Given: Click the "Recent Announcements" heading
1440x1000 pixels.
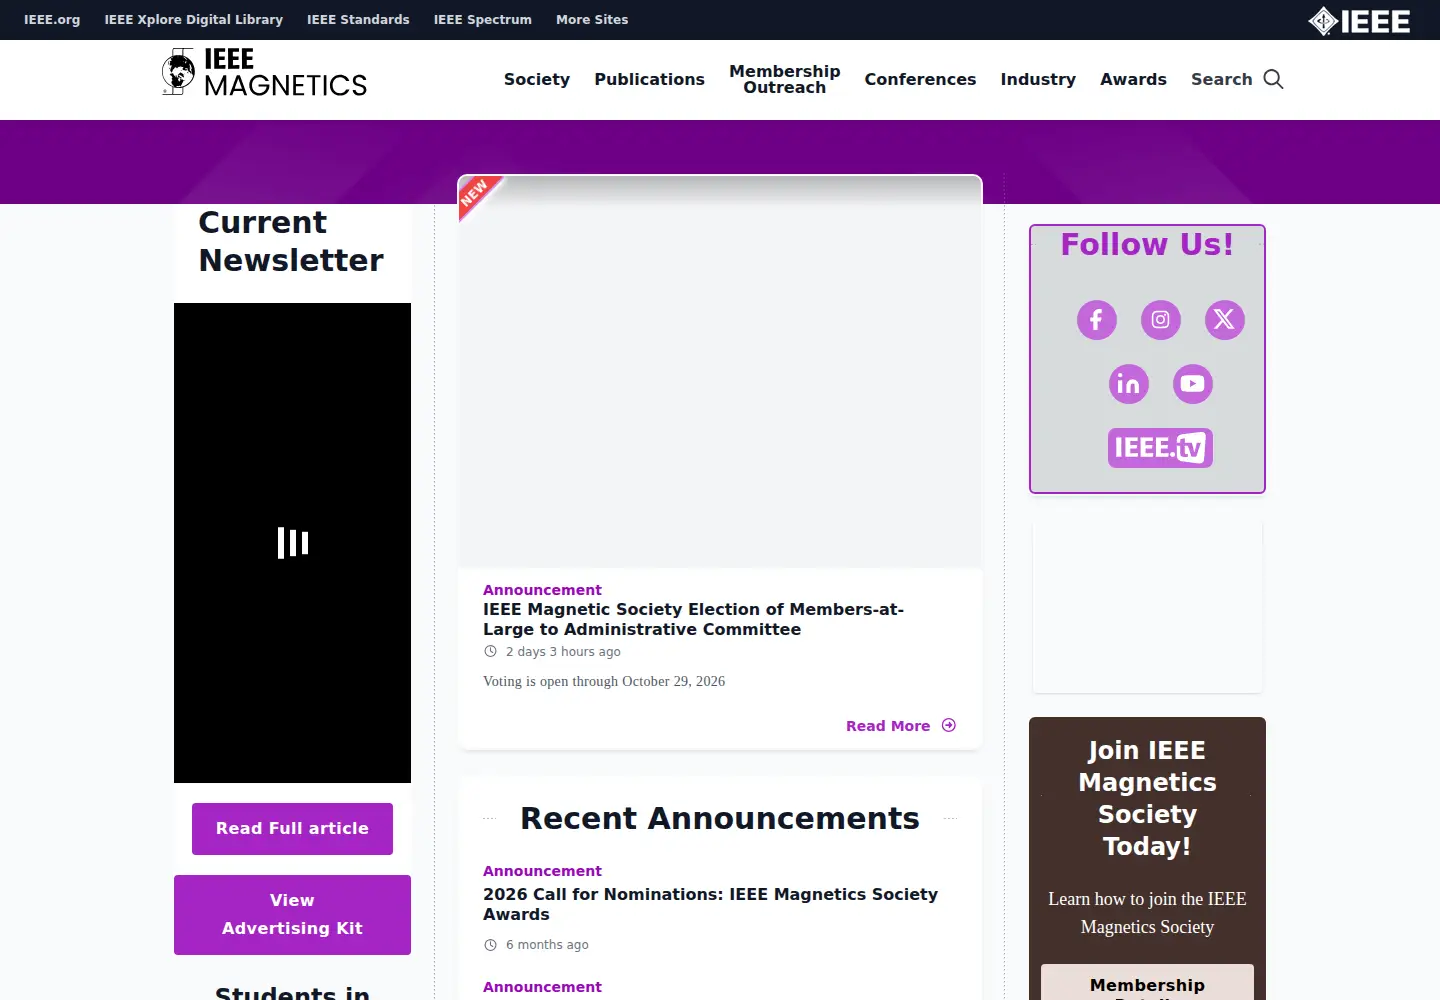Looking at the screenshot, I should (720, 818).
